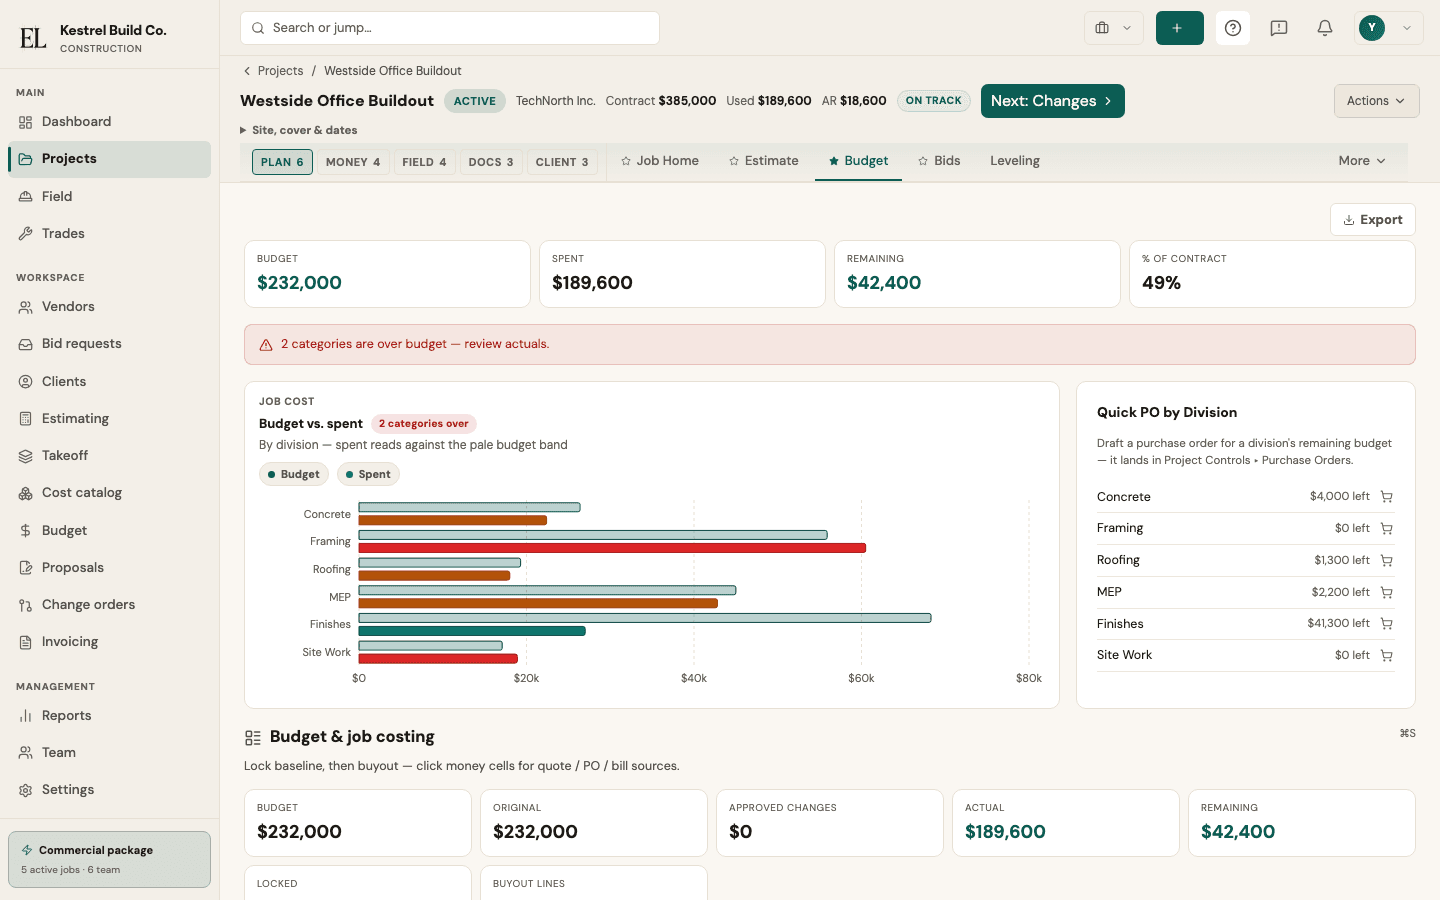Image resolution: width=1440 pixels, height=900 pixels.
Task: Click the ON TRACK status badge
Action: pos(934,101)
